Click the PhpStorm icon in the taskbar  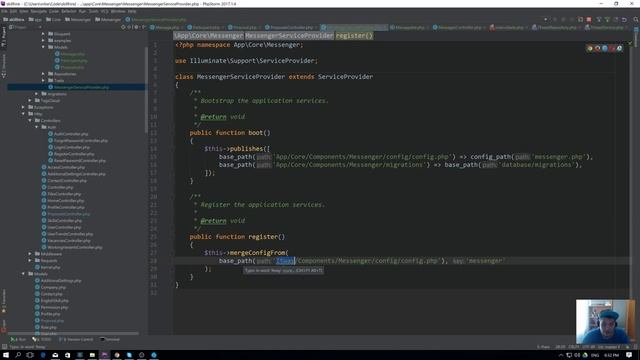click(x=104, y=355)
